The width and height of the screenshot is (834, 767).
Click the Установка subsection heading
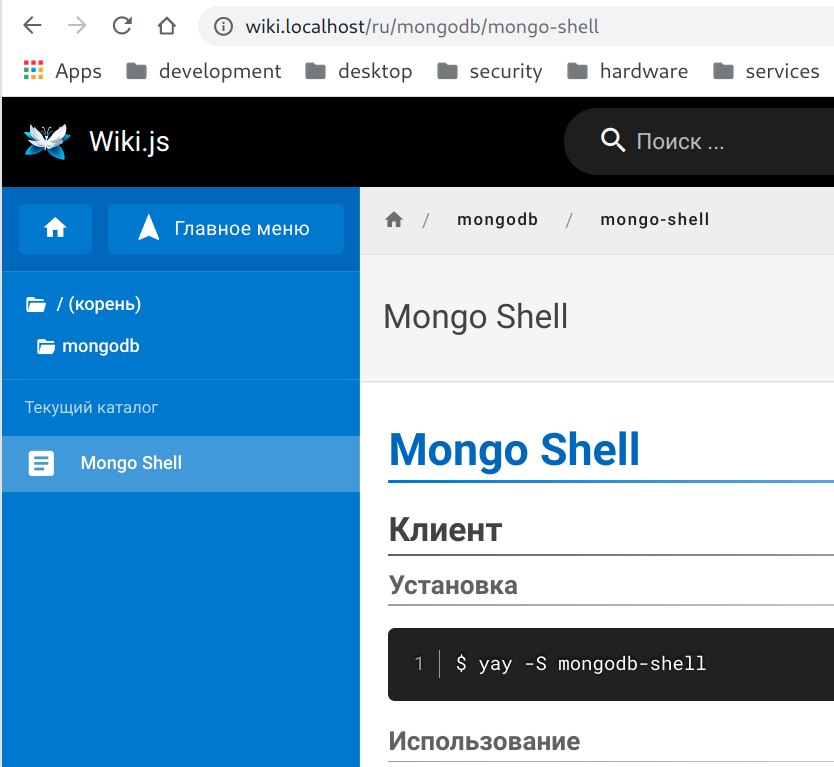pos(453,585)
